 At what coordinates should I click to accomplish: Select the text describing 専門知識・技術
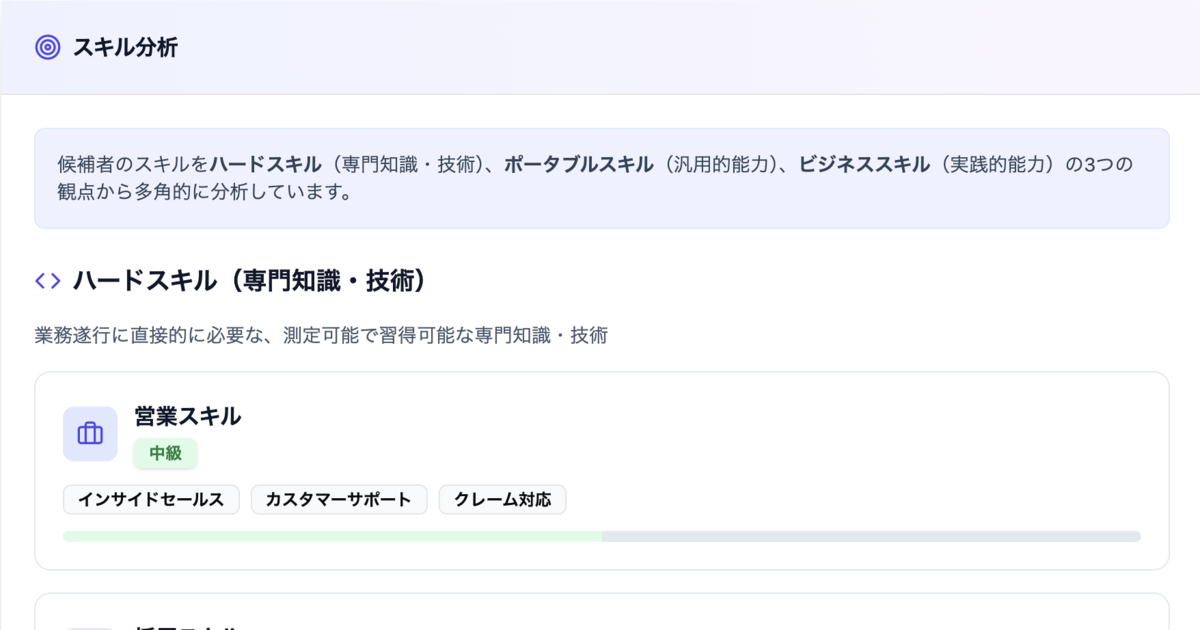click(320, 336)
